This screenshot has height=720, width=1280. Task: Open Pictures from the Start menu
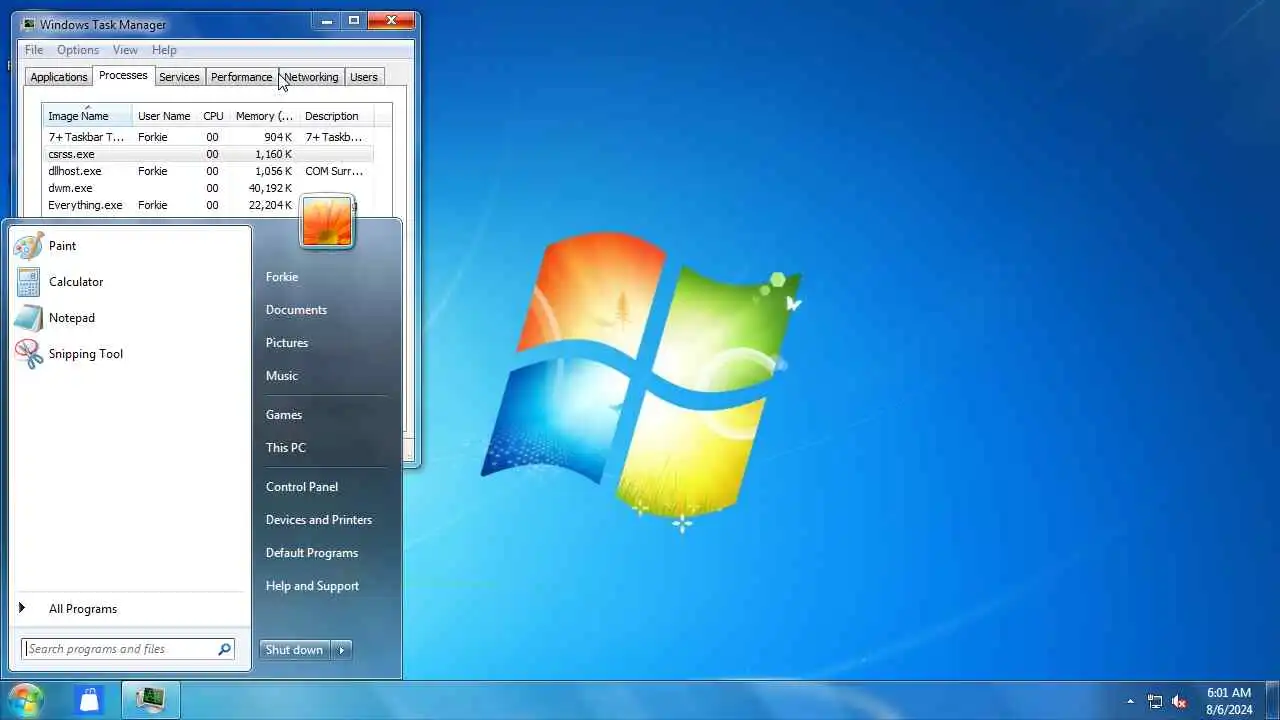(x=287, y=343)
